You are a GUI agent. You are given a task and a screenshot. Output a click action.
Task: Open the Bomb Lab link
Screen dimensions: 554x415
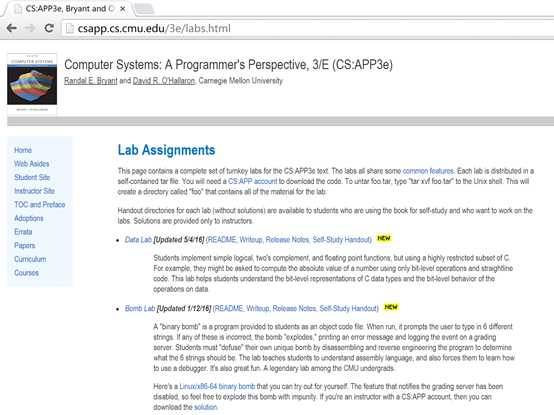[140, 309]
